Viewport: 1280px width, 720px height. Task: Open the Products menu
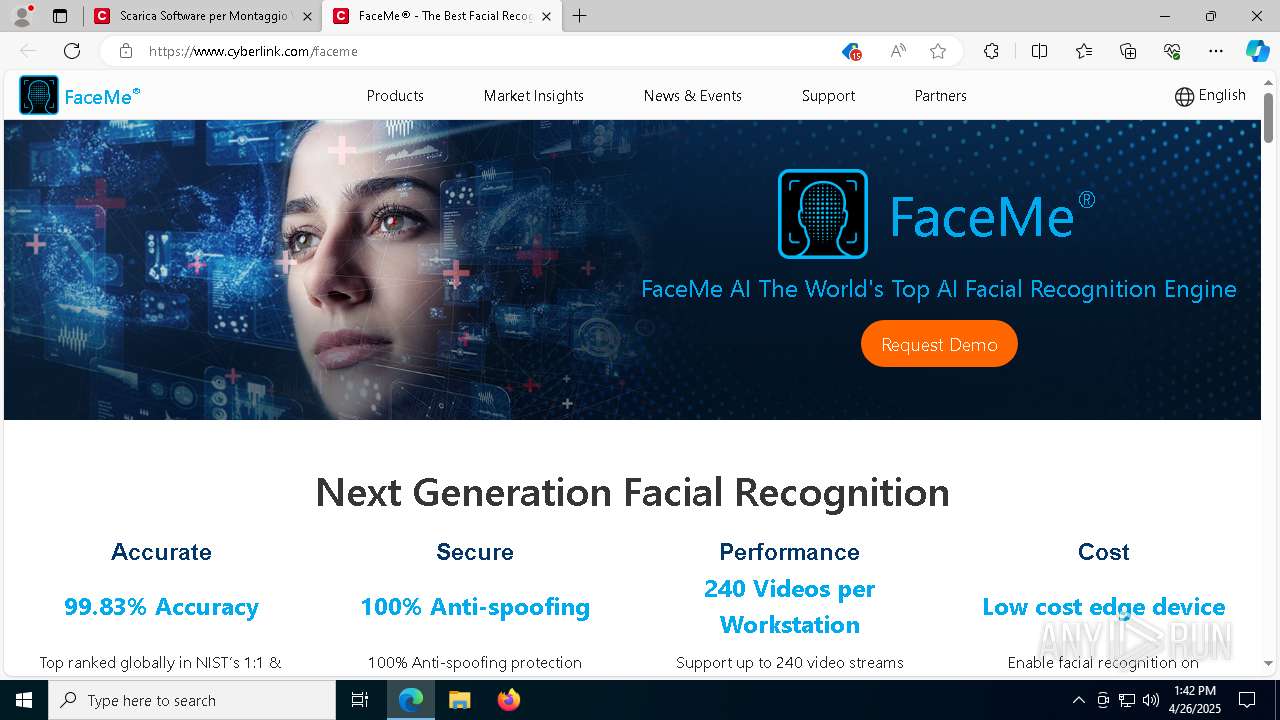click(x=395, y=96)
